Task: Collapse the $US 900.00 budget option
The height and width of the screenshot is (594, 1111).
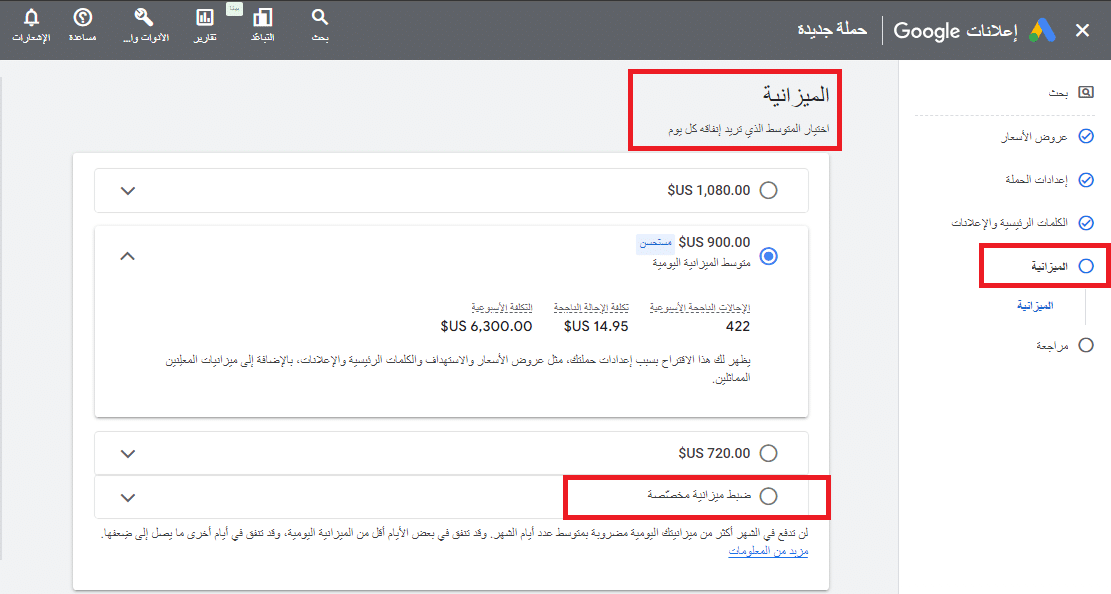Action: 128,256
